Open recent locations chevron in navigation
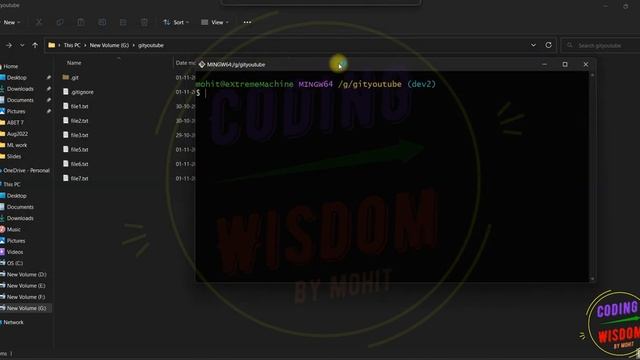The height and width of the screenshot is (360, 640). point(22,45)
